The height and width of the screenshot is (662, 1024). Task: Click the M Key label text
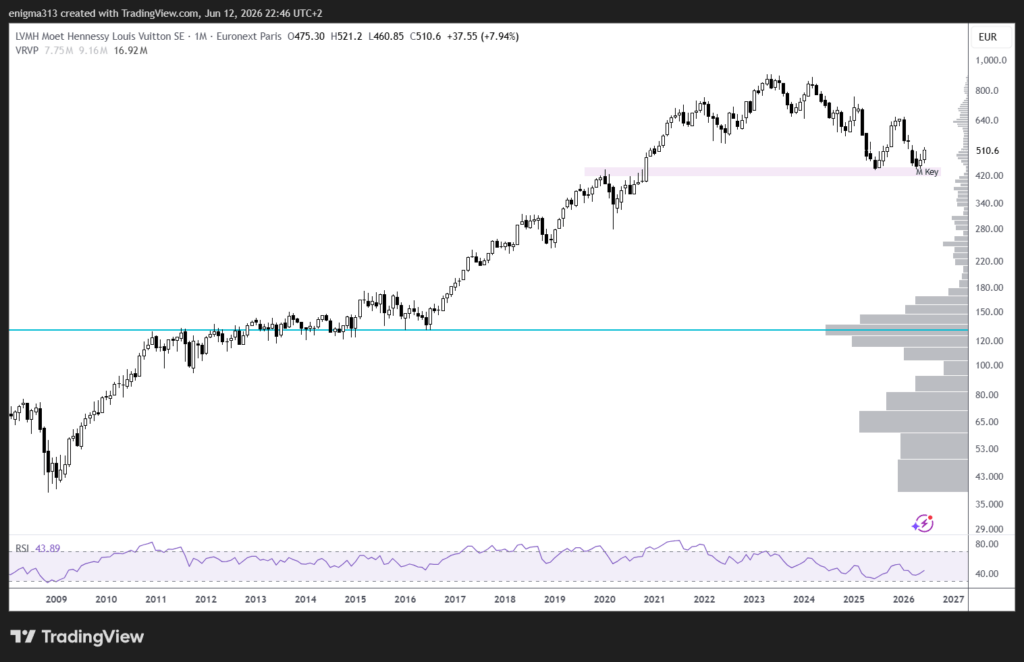927,172
